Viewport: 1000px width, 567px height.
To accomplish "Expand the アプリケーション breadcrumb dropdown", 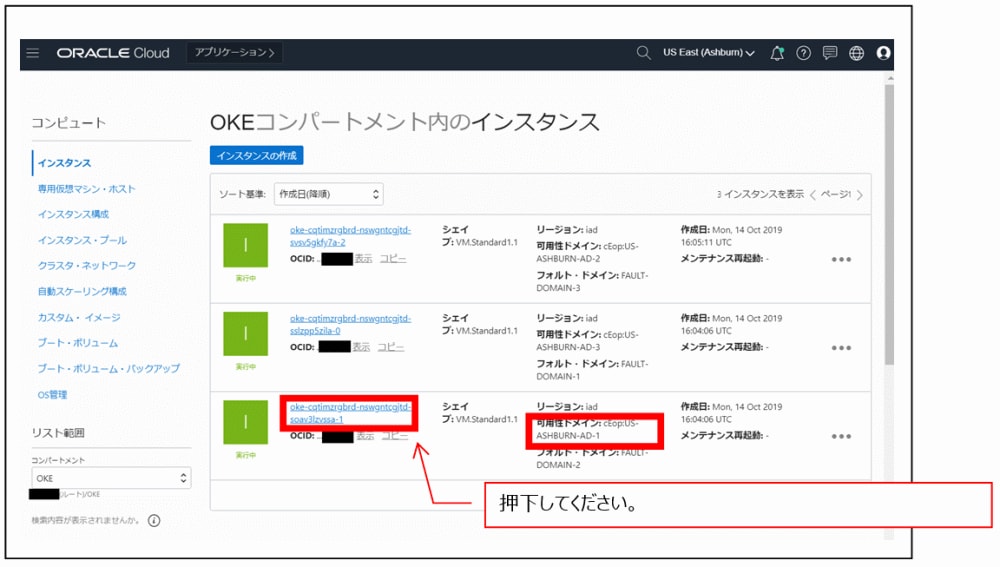I will point(234,53).
